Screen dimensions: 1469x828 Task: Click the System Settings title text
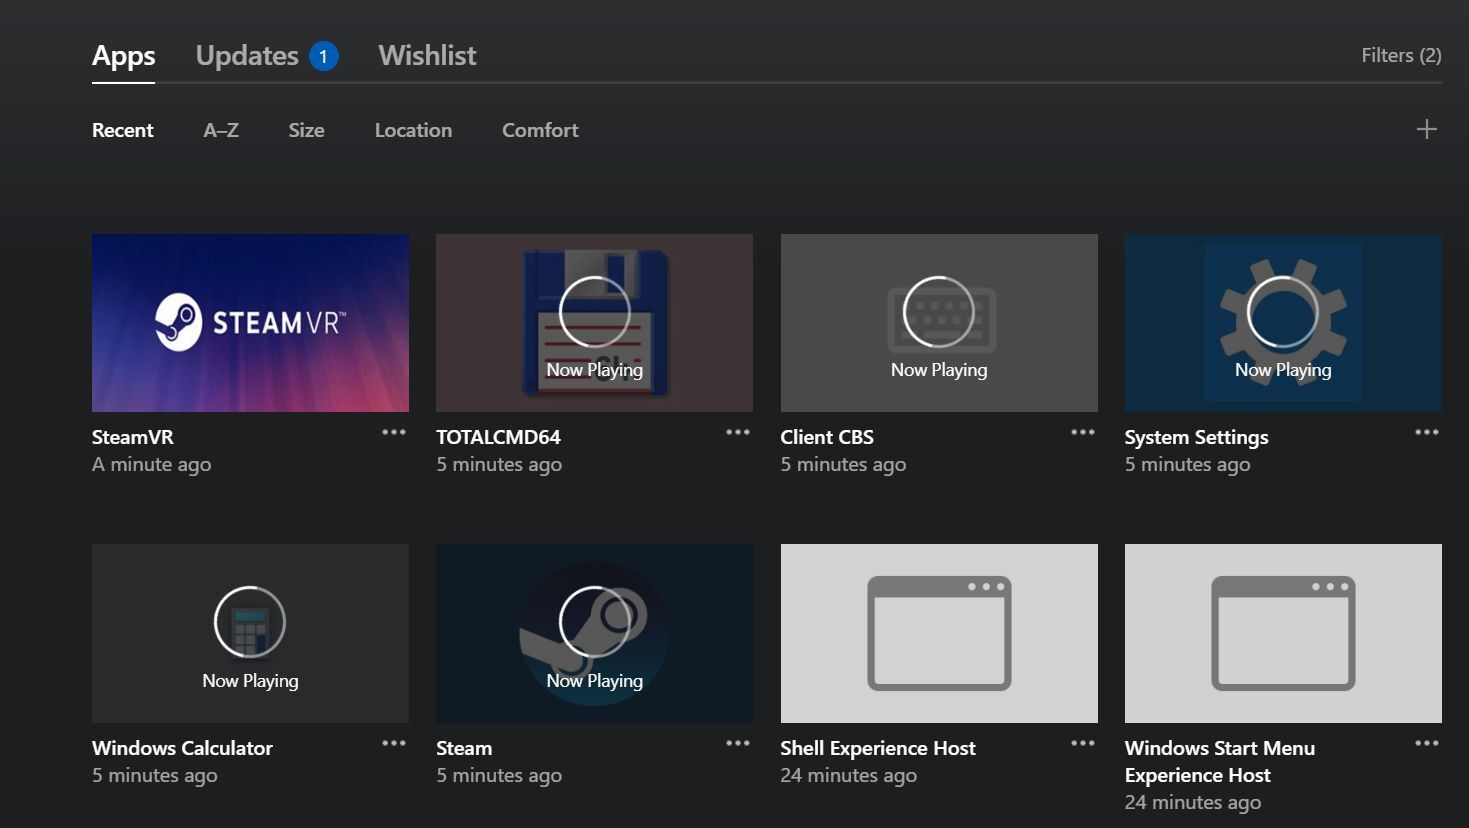pyautogui.click(x=1196, y=437)
